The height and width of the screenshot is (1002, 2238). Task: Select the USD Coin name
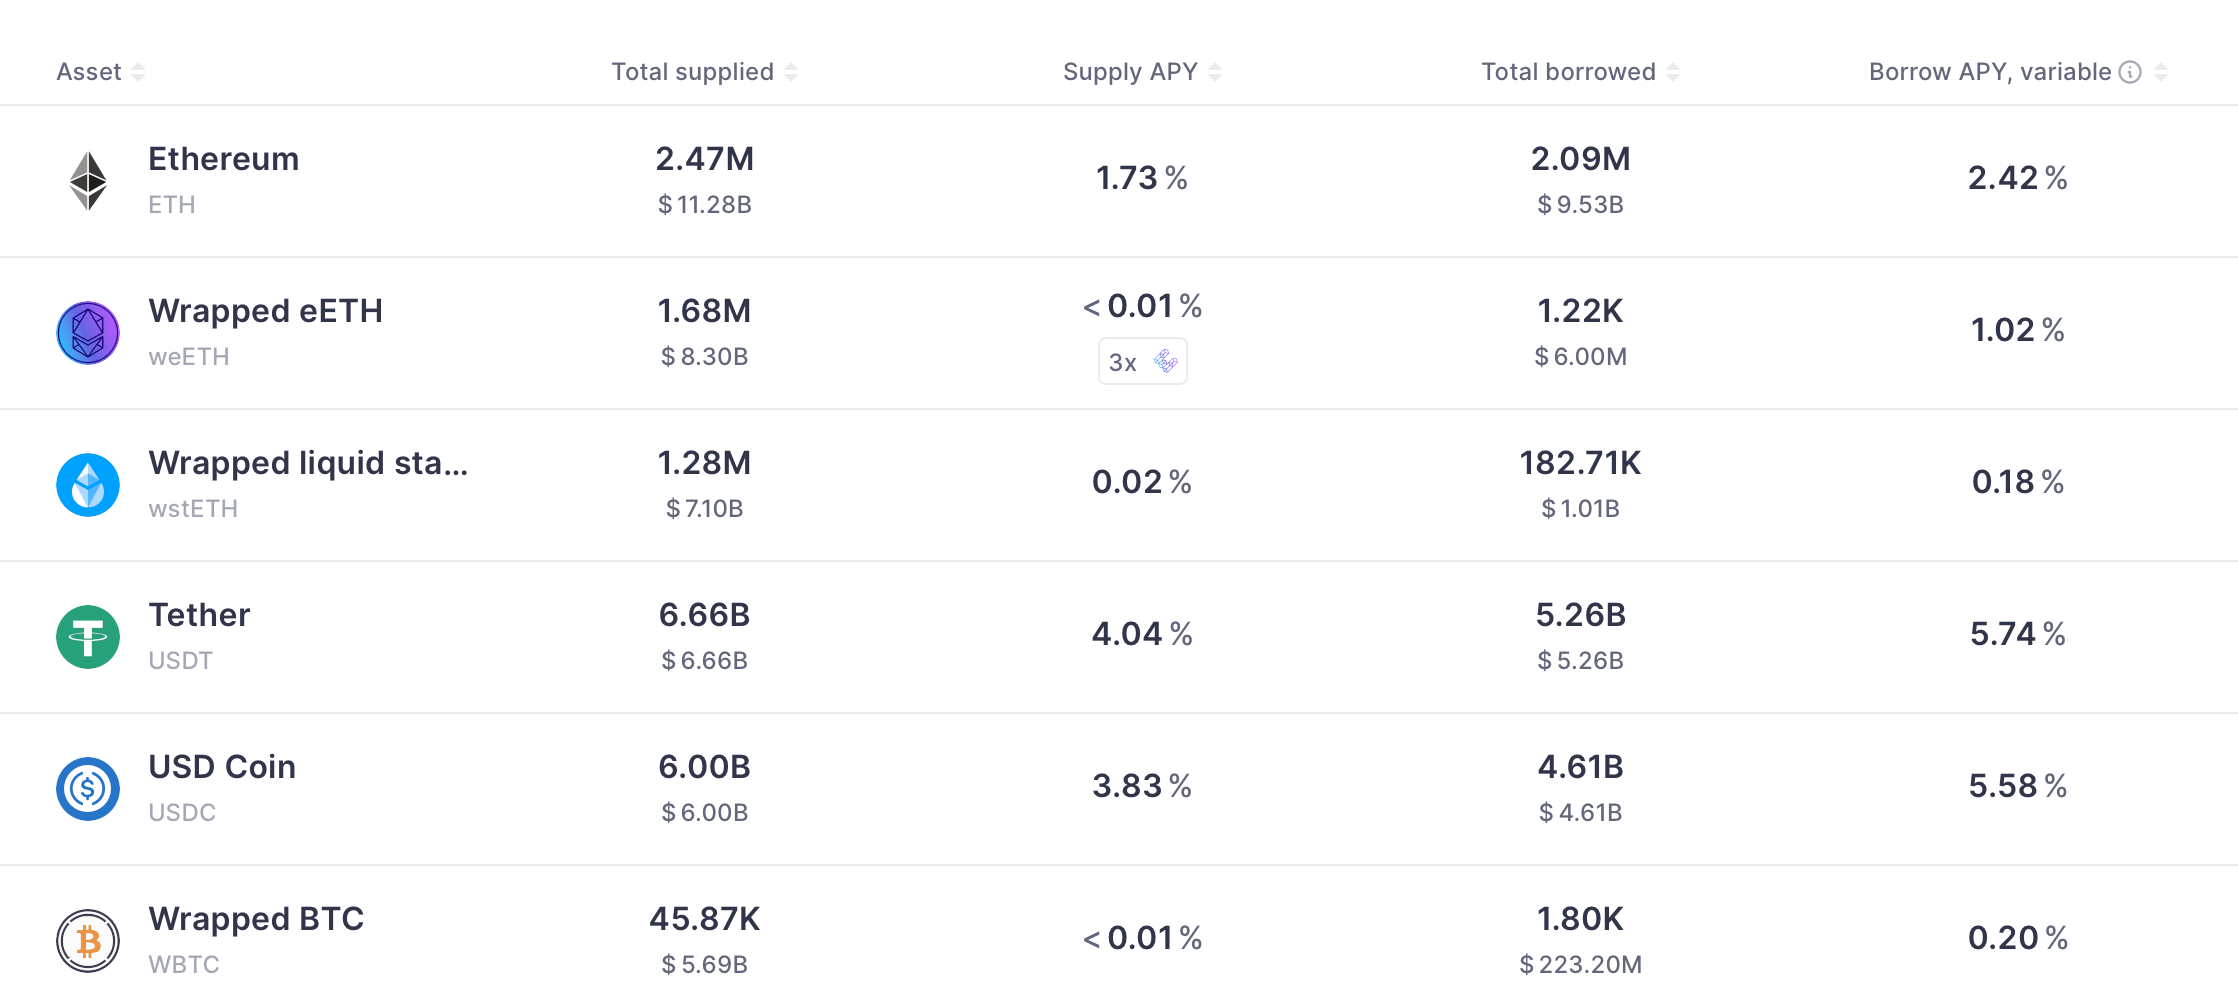222,767
